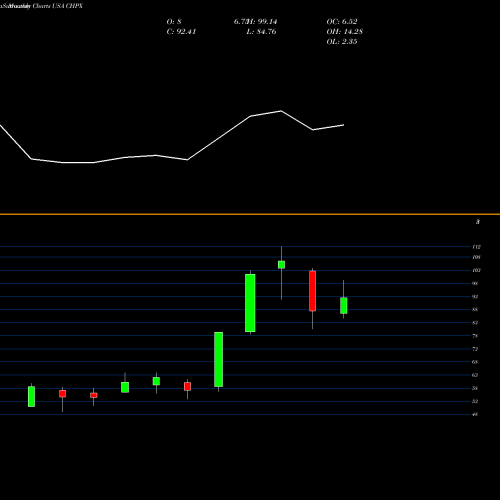
Task: Click the peak of the white line
Action: pos(281,111)
